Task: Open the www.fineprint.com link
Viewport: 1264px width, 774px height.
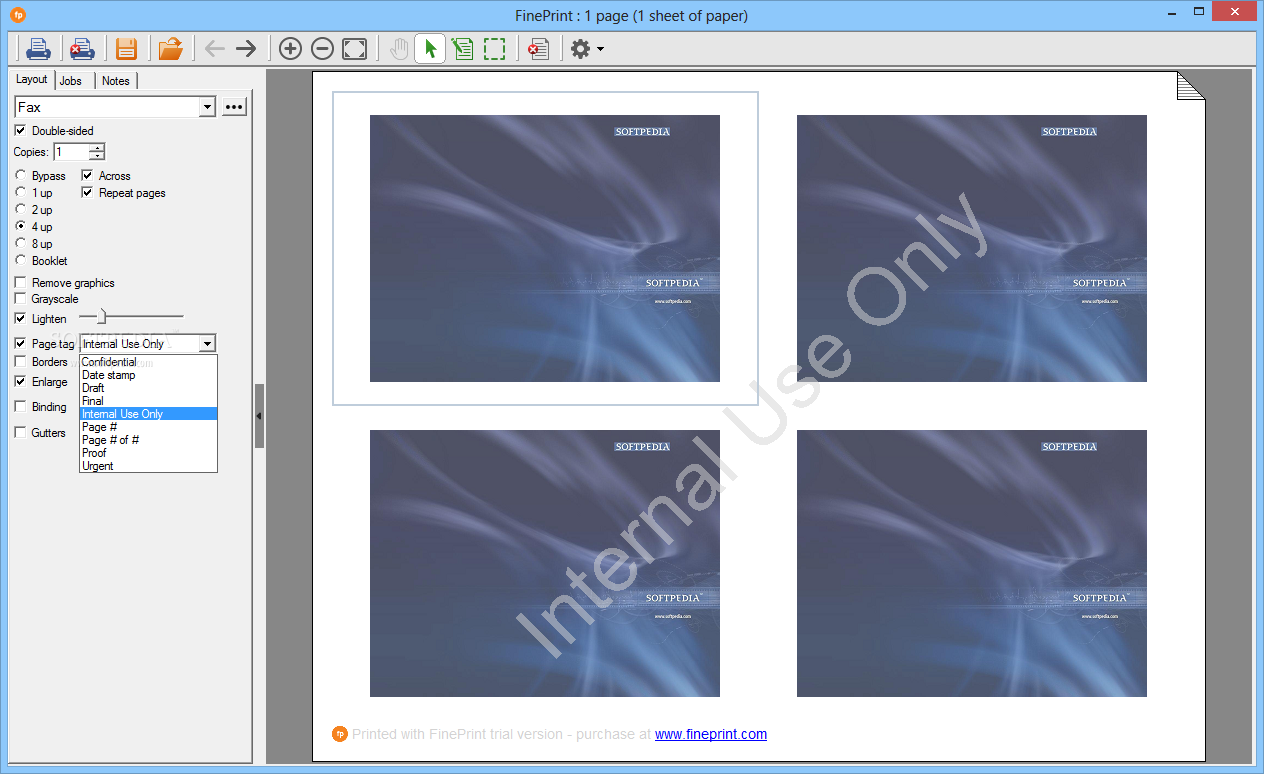Action: point(711,734)
